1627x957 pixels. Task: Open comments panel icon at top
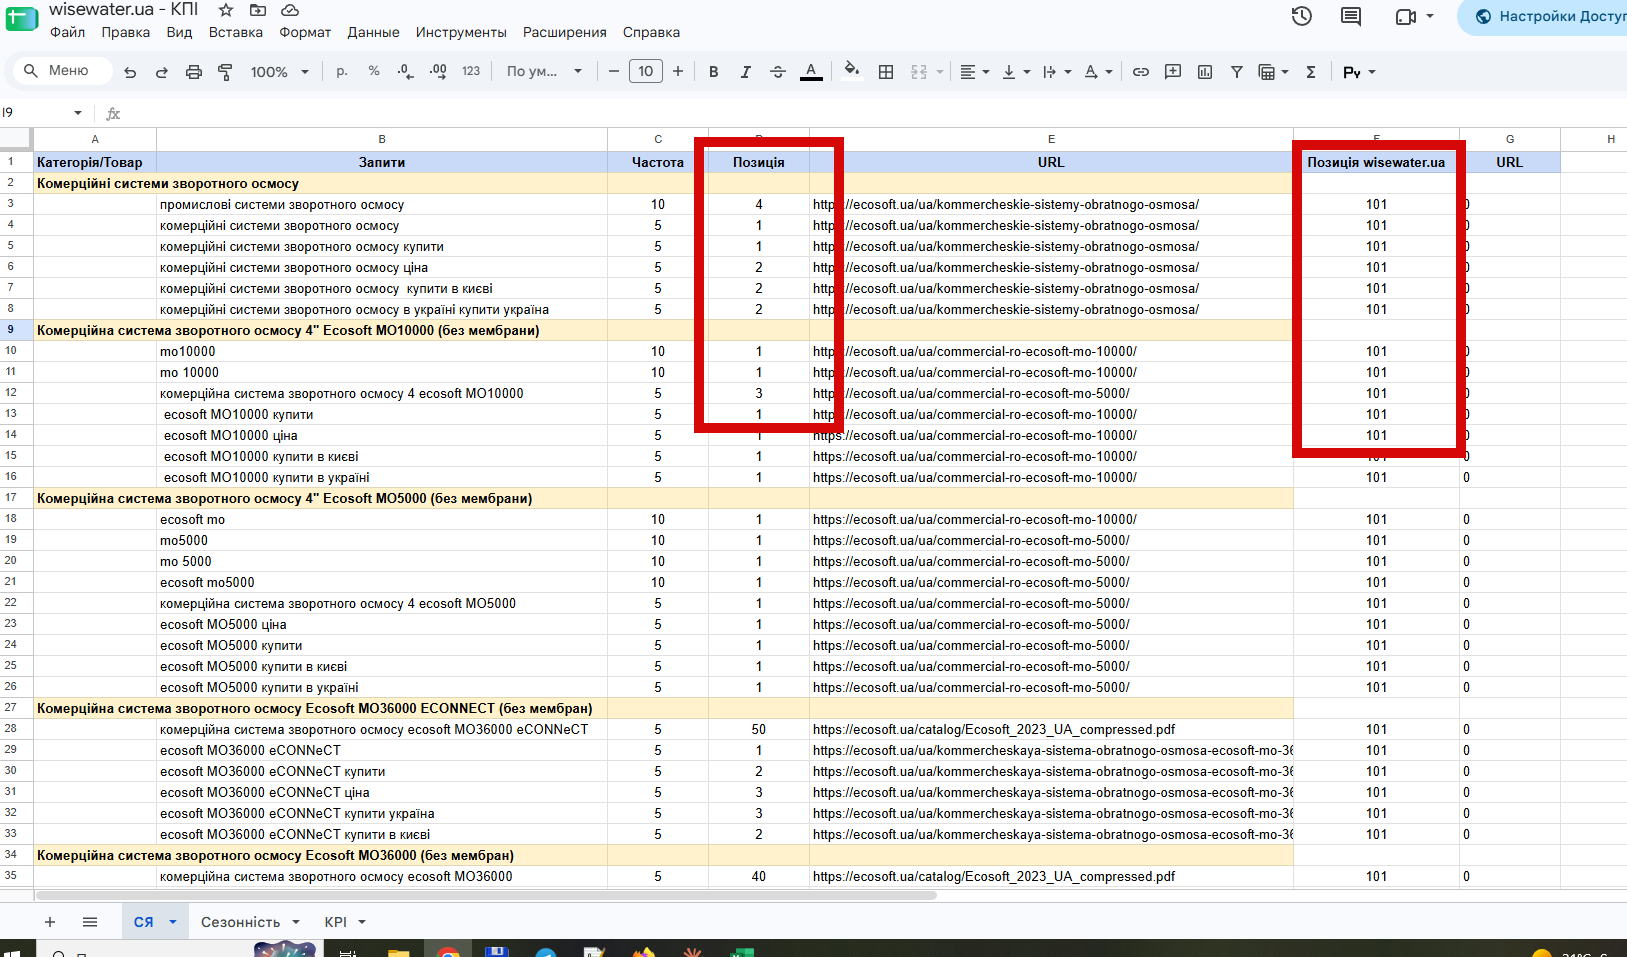pos(1351,16)
